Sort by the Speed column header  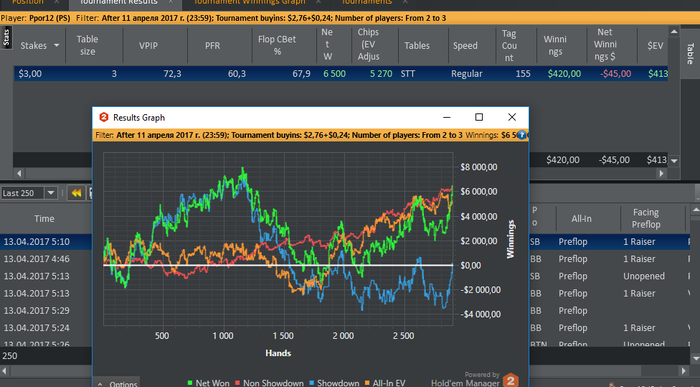coord(471,46)
